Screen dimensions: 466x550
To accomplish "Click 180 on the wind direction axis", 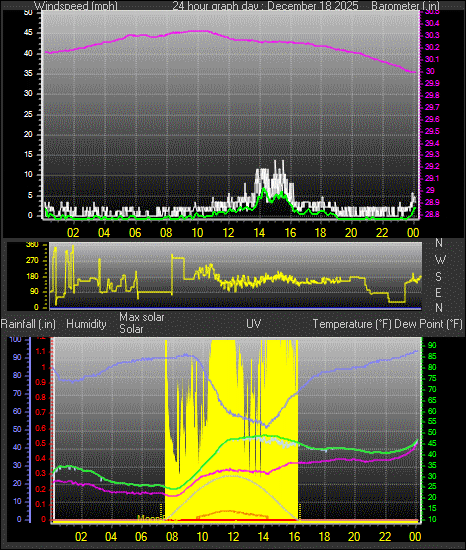I will [x=32, y=276].
